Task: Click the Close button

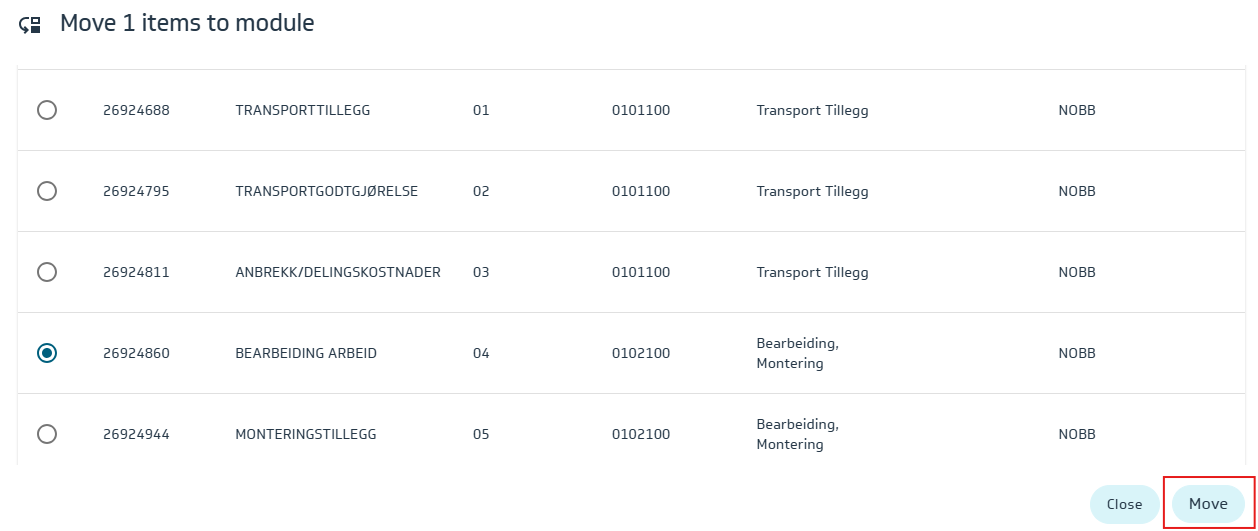Action: coord(1124,504)
